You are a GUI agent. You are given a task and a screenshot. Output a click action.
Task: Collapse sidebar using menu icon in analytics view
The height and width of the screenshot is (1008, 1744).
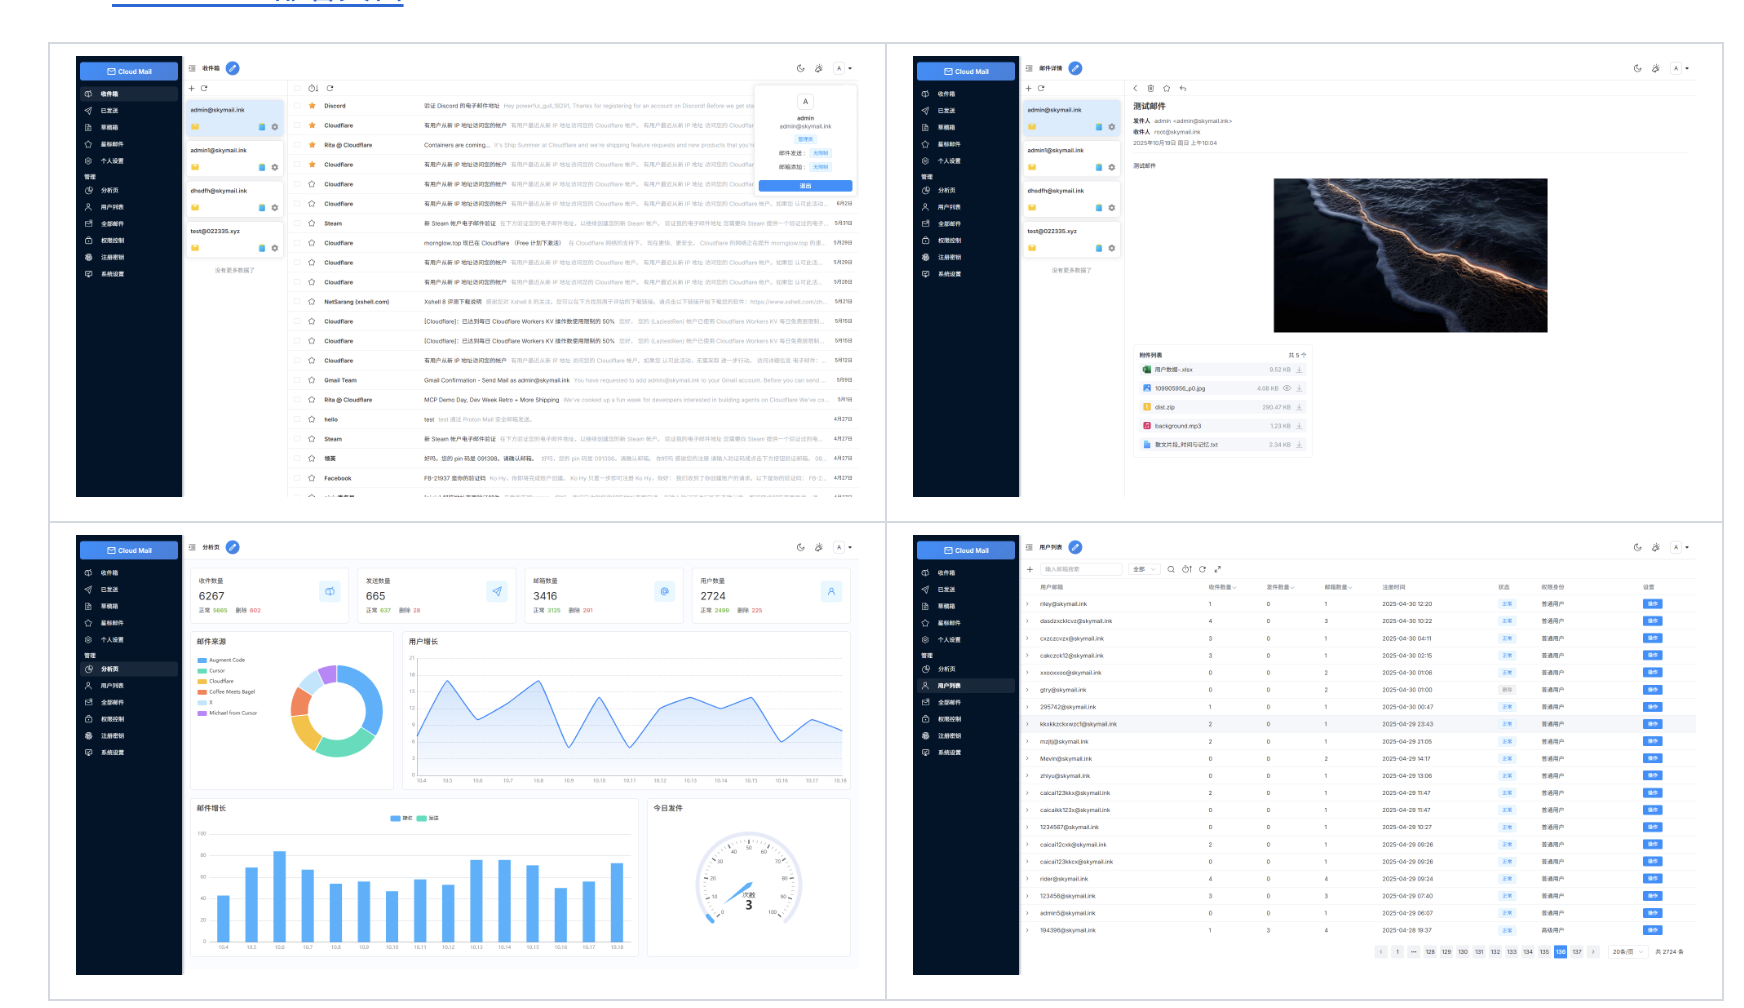point(192,547)
